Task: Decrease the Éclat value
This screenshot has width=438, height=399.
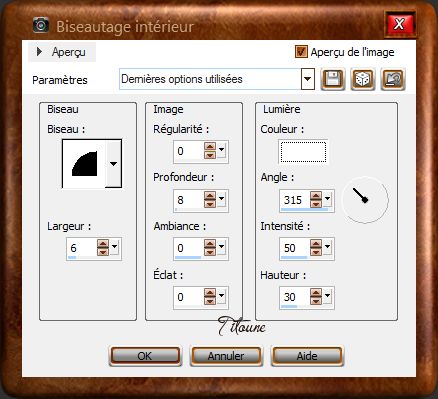Action: coord(210,301)
